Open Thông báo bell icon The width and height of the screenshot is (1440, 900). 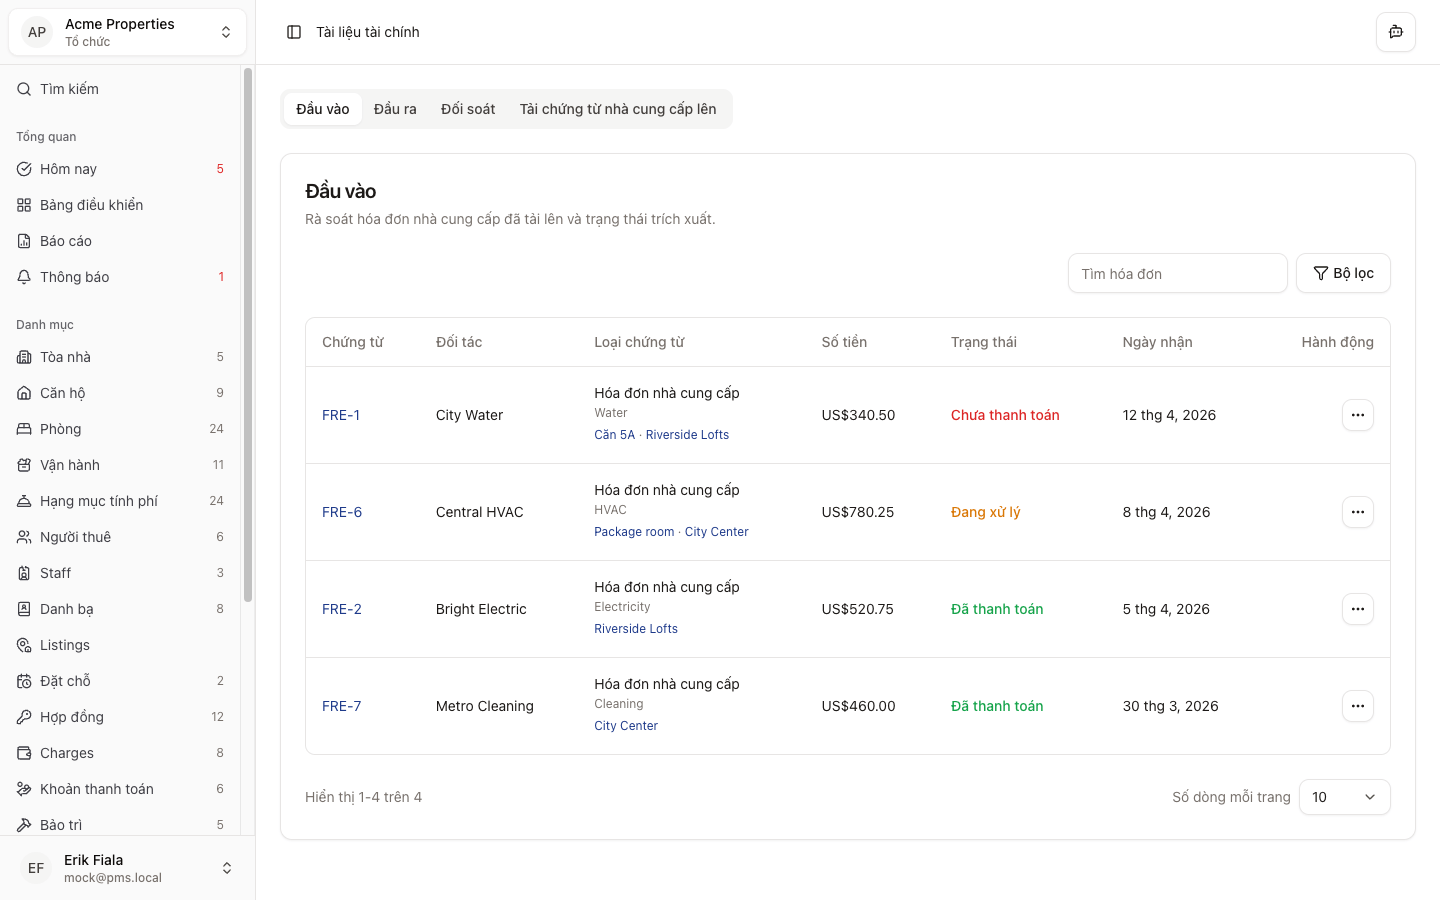24,277
